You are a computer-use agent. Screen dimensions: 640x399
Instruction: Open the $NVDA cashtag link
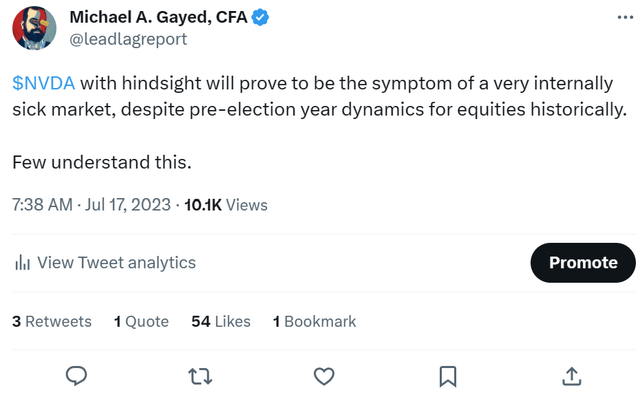point(44,83)
